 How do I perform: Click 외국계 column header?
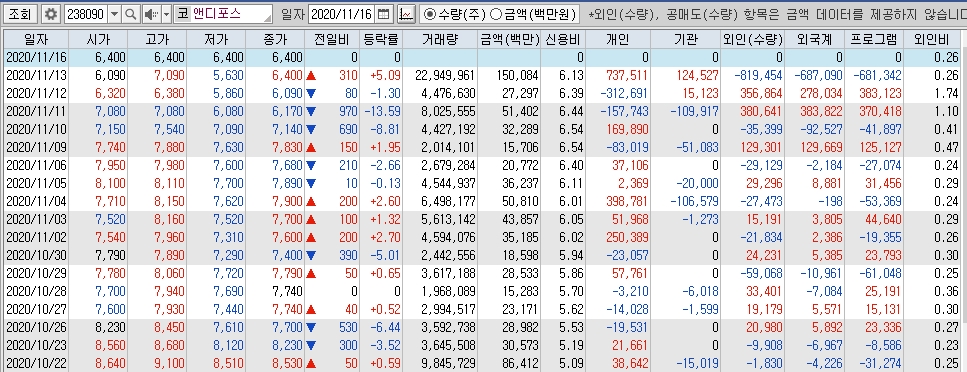tap(814, 40)
